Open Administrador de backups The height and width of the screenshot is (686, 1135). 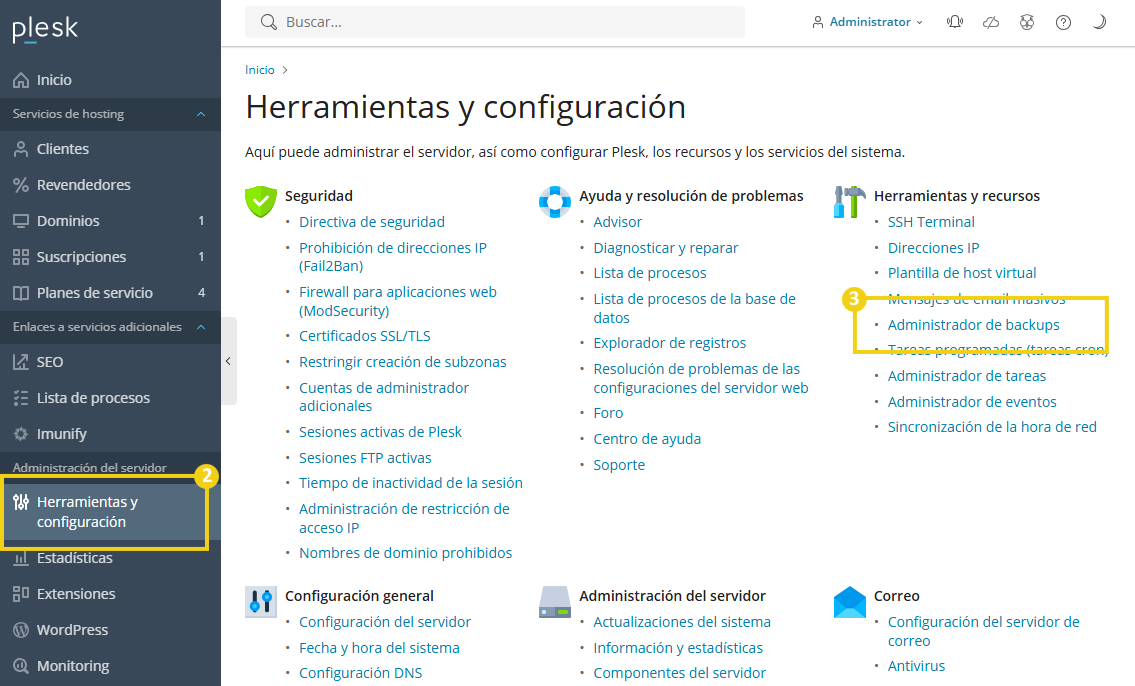pos(973,324)
